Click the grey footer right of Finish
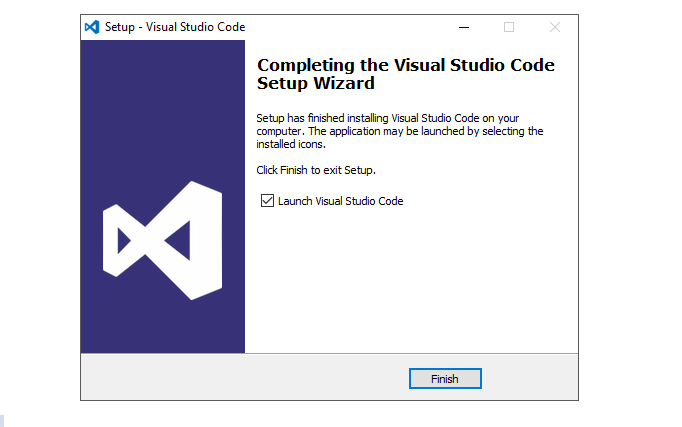682x427 pixels. tap(530, 378)
